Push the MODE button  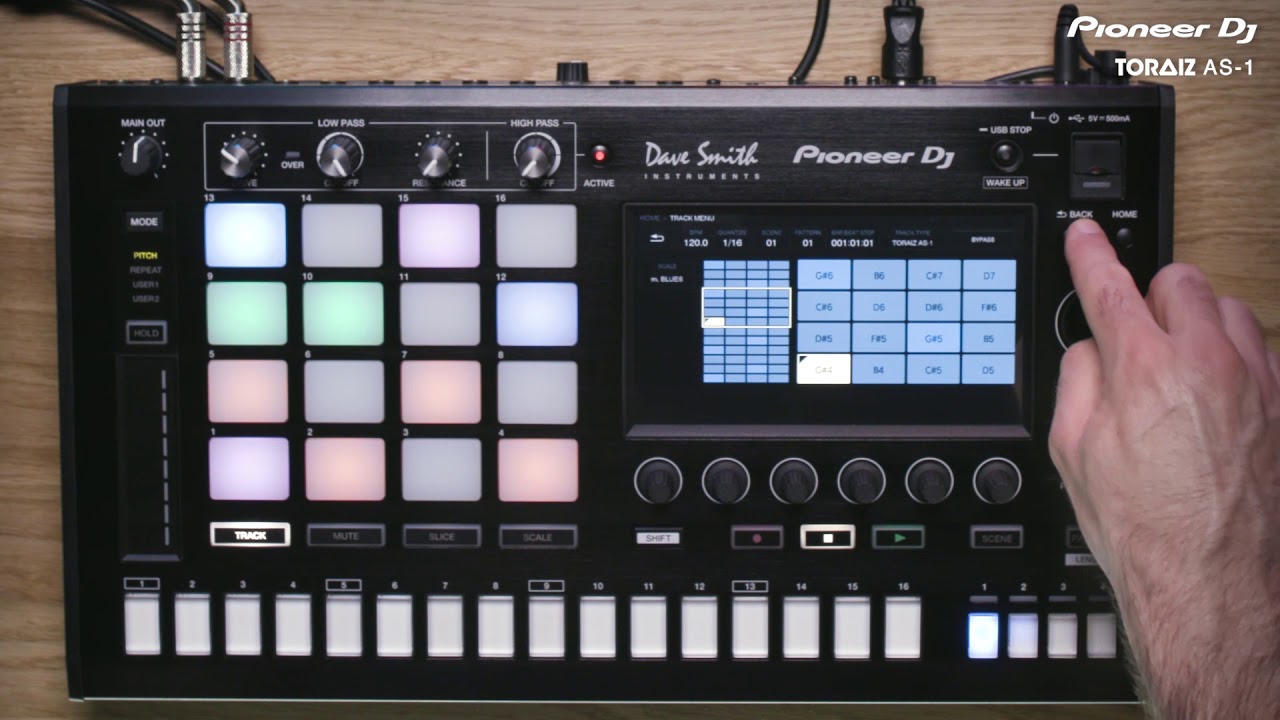(145, 222)
